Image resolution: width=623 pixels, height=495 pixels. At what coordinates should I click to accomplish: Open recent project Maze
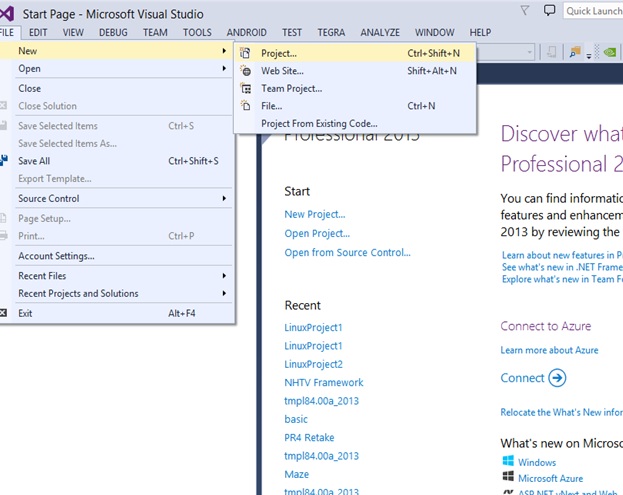click(296, 474)
